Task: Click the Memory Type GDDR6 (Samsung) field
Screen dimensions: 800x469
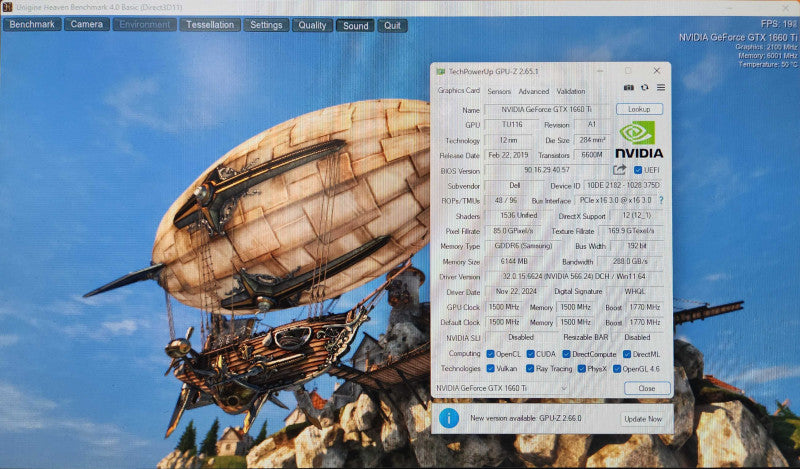Action: (523, 246)
